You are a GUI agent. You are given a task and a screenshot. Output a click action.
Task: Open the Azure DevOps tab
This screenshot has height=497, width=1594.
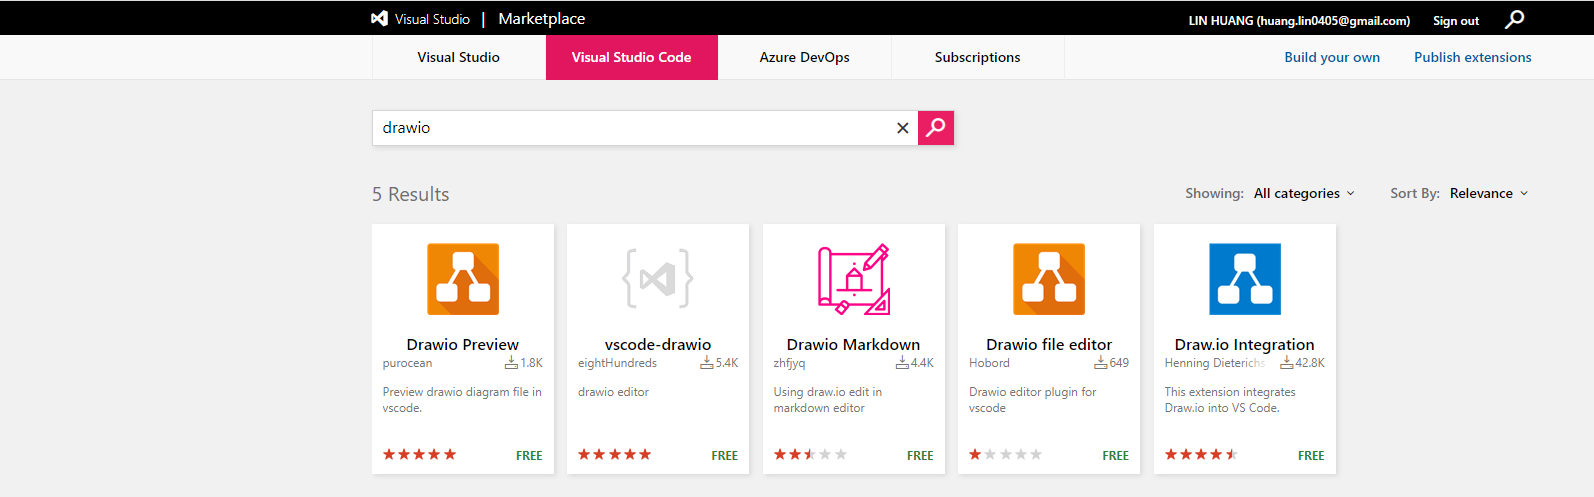[x=805, y=57]
